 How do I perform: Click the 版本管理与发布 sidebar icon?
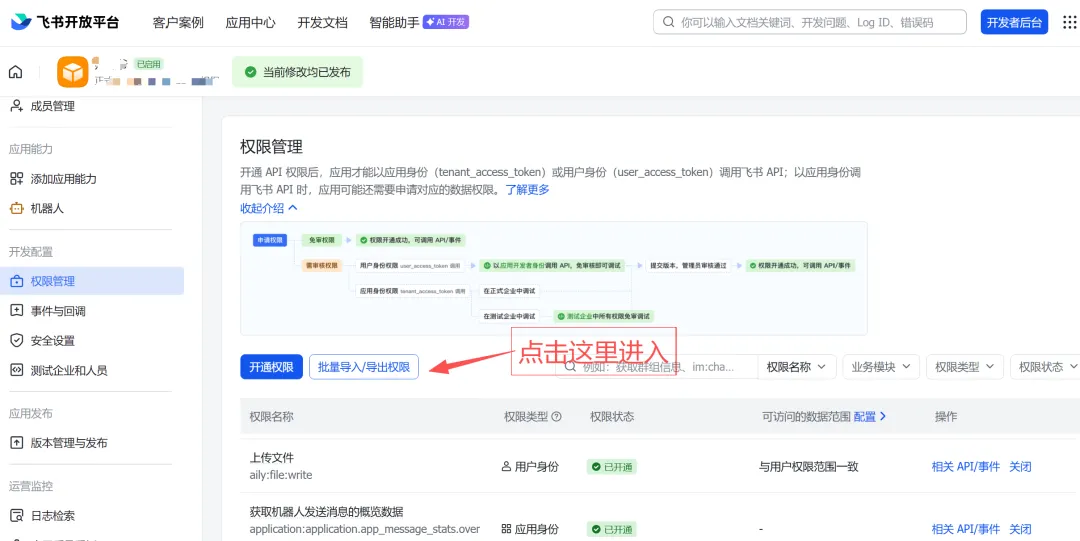click(x=17, y=442)
